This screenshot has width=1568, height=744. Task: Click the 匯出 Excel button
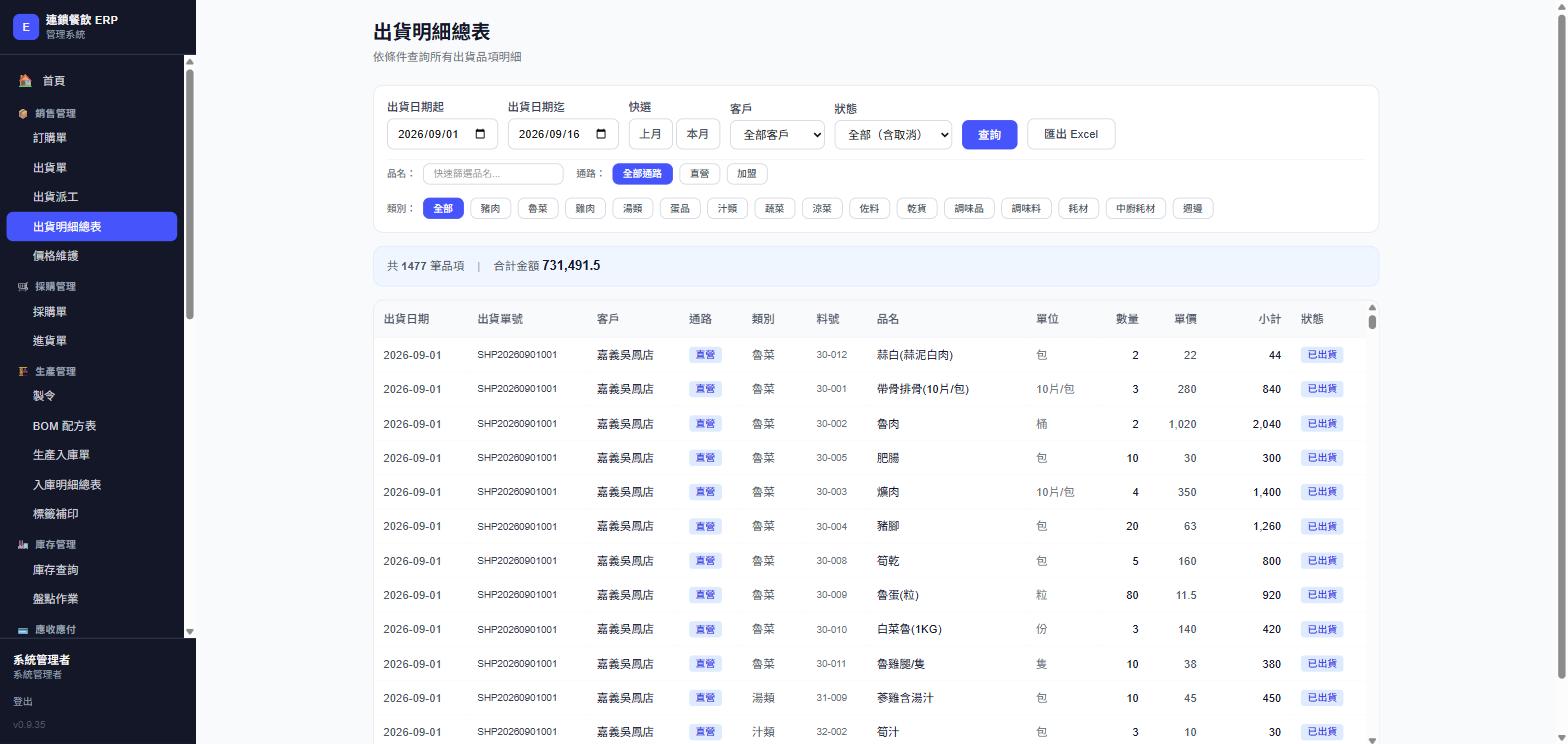click(x=1071, y=134)
